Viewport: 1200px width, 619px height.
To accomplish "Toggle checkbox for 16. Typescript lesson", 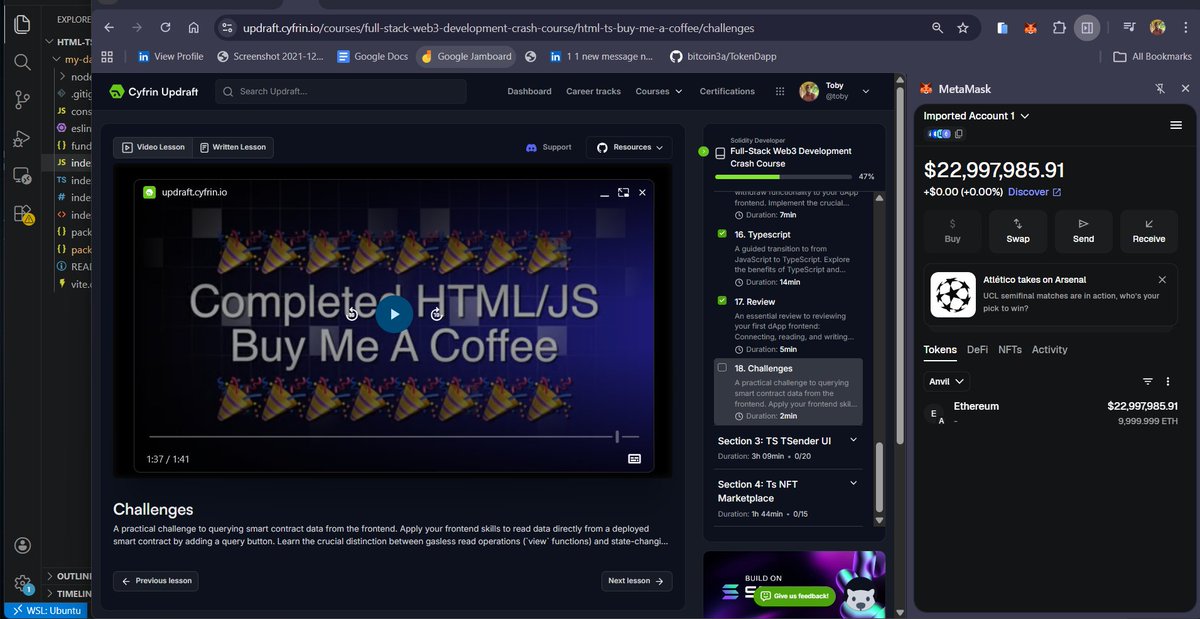I will [723, 234].
